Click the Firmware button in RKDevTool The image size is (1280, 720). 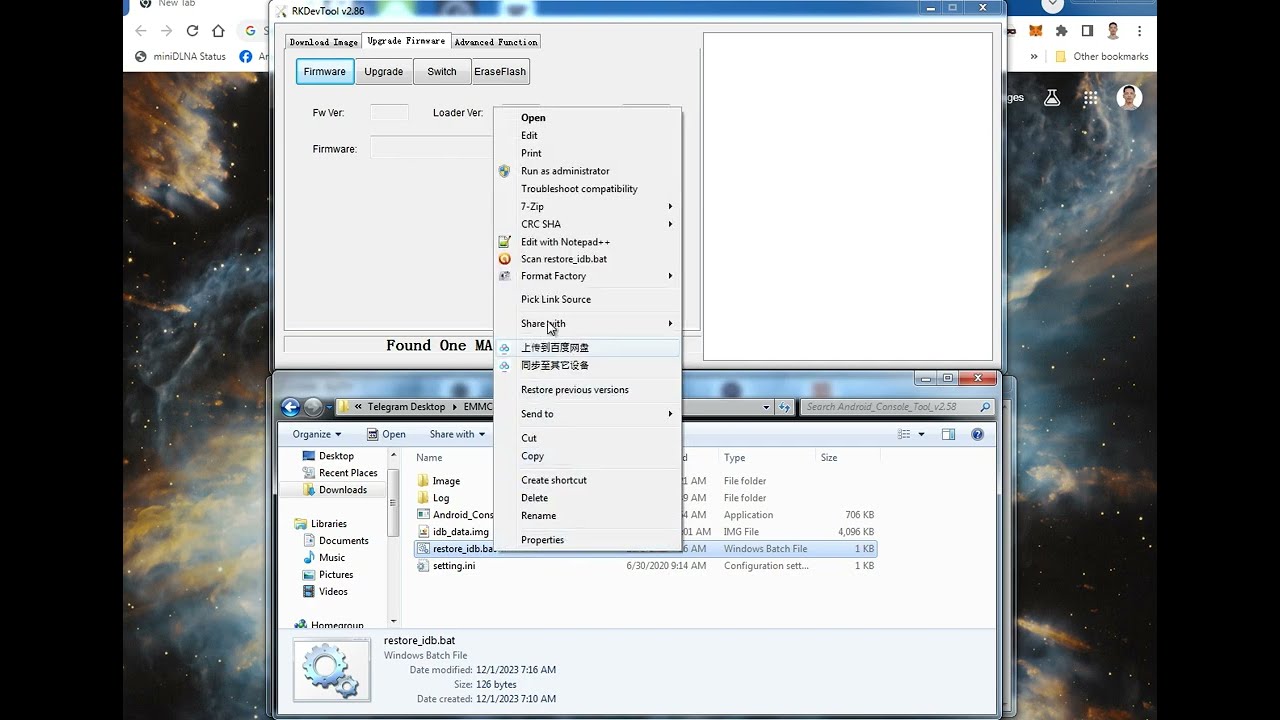click(x=325, y=72)
